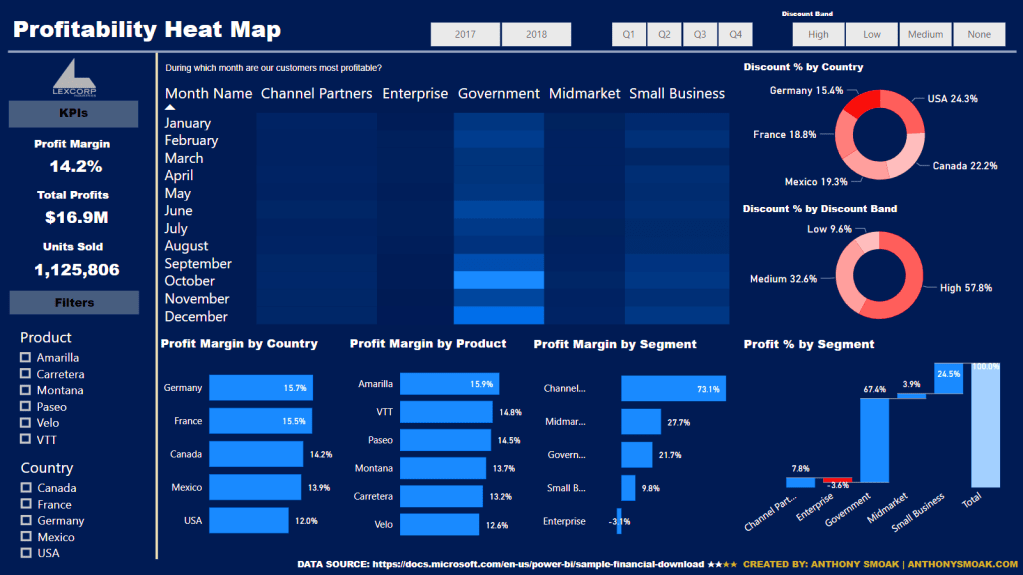Select the High discount band button

pyautogui.click(x=818, y=34)
